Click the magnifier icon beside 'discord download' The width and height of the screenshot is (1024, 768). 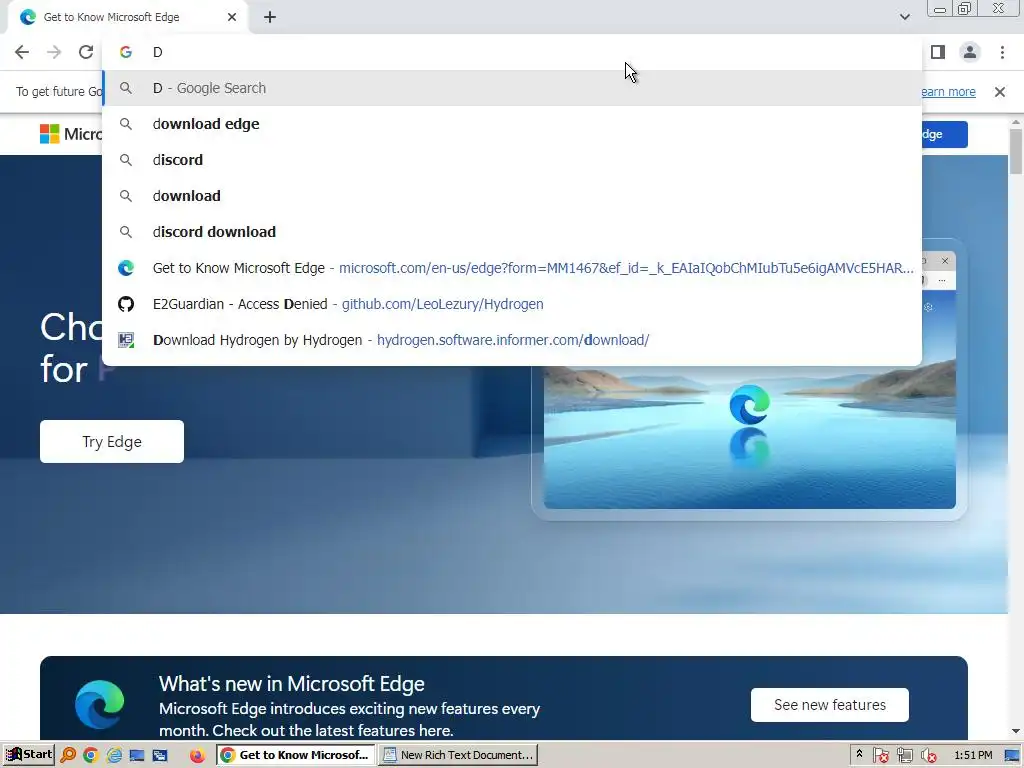pos(126,232)
